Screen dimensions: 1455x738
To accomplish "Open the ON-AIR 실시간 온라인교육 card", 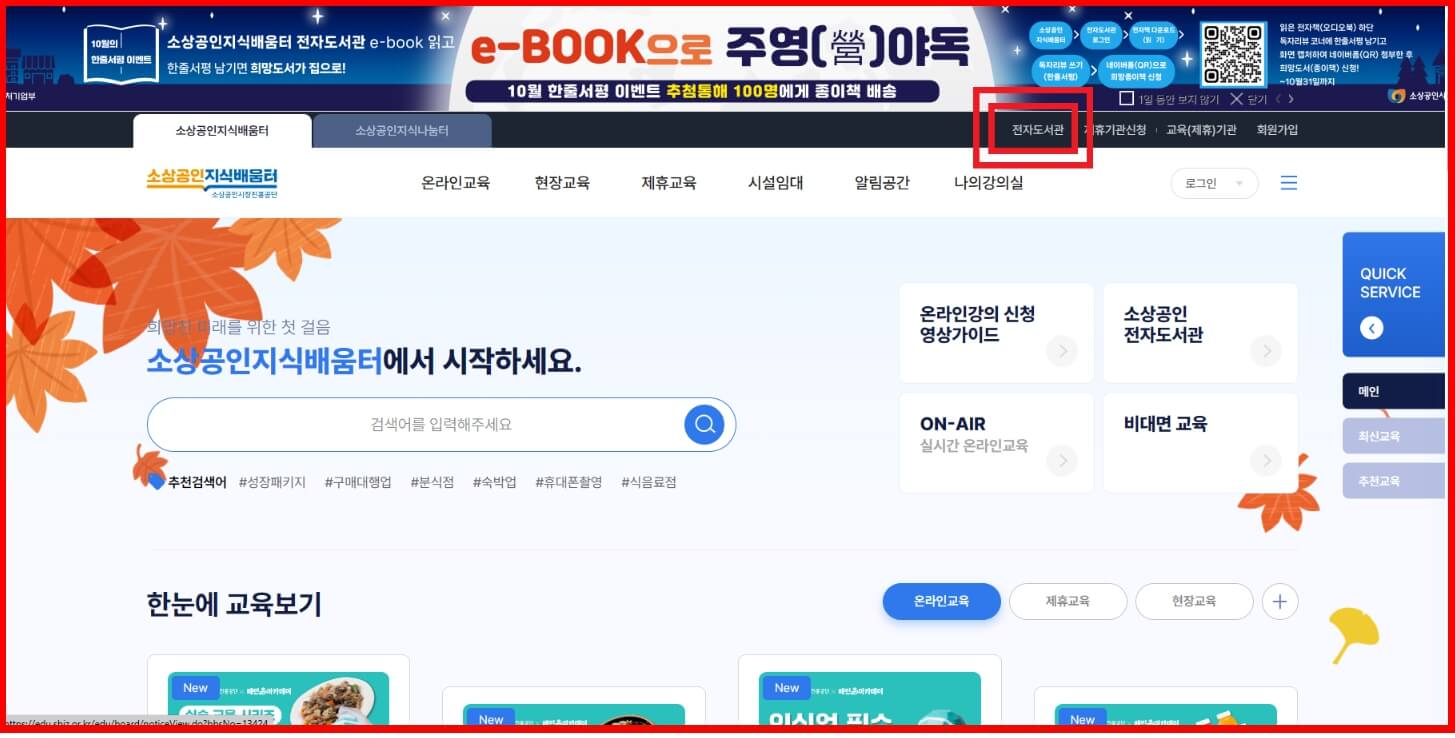I will point(996,443).
